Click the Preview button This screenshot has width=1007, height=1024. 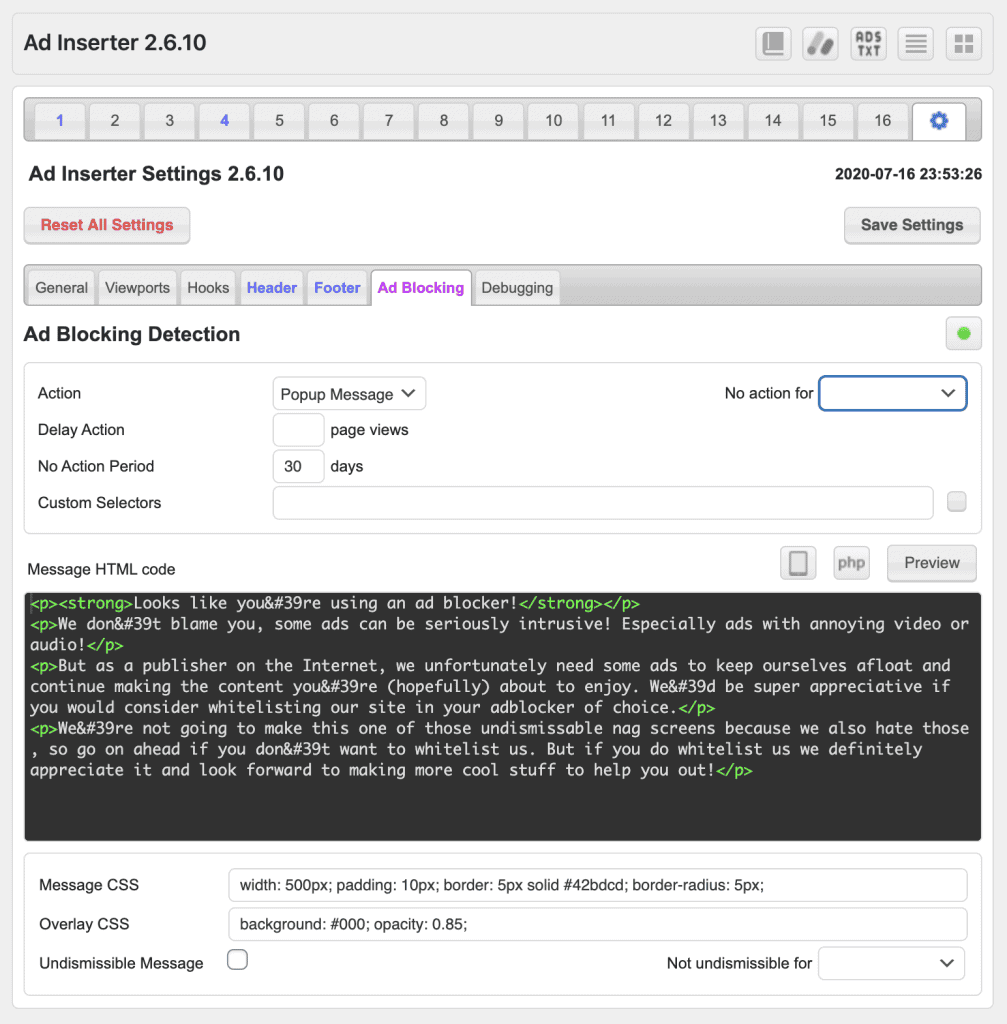tap(932, 563)
